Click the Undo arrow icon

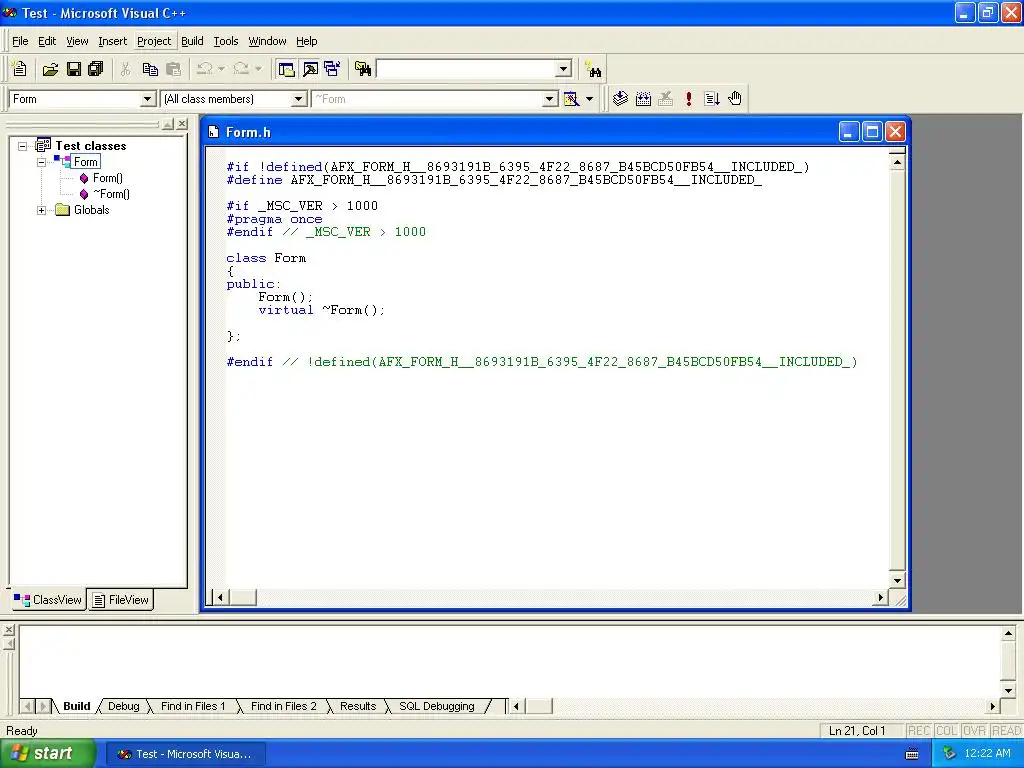[204, 69]
